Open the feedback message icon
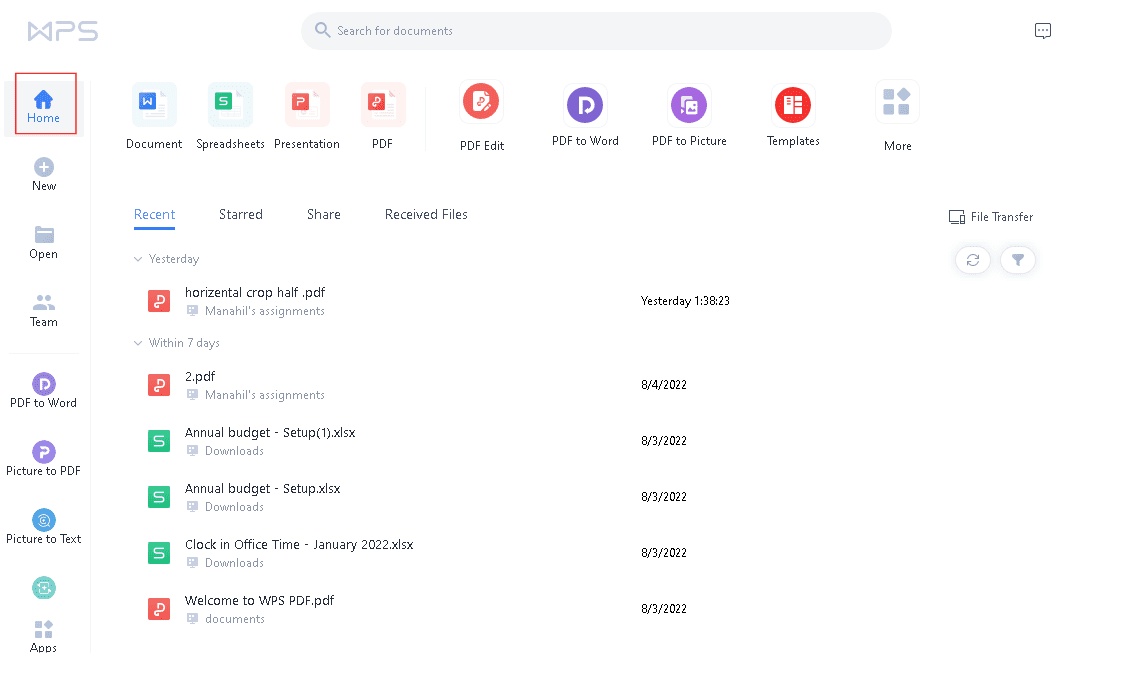 click(x=1043, y=31)
